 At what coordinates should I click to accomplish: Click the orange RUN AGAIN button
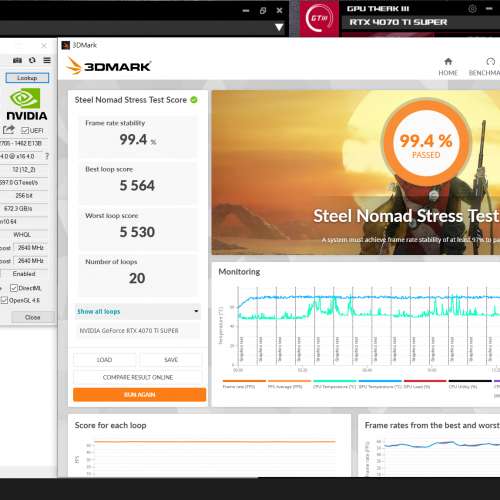tap(139, 395)
